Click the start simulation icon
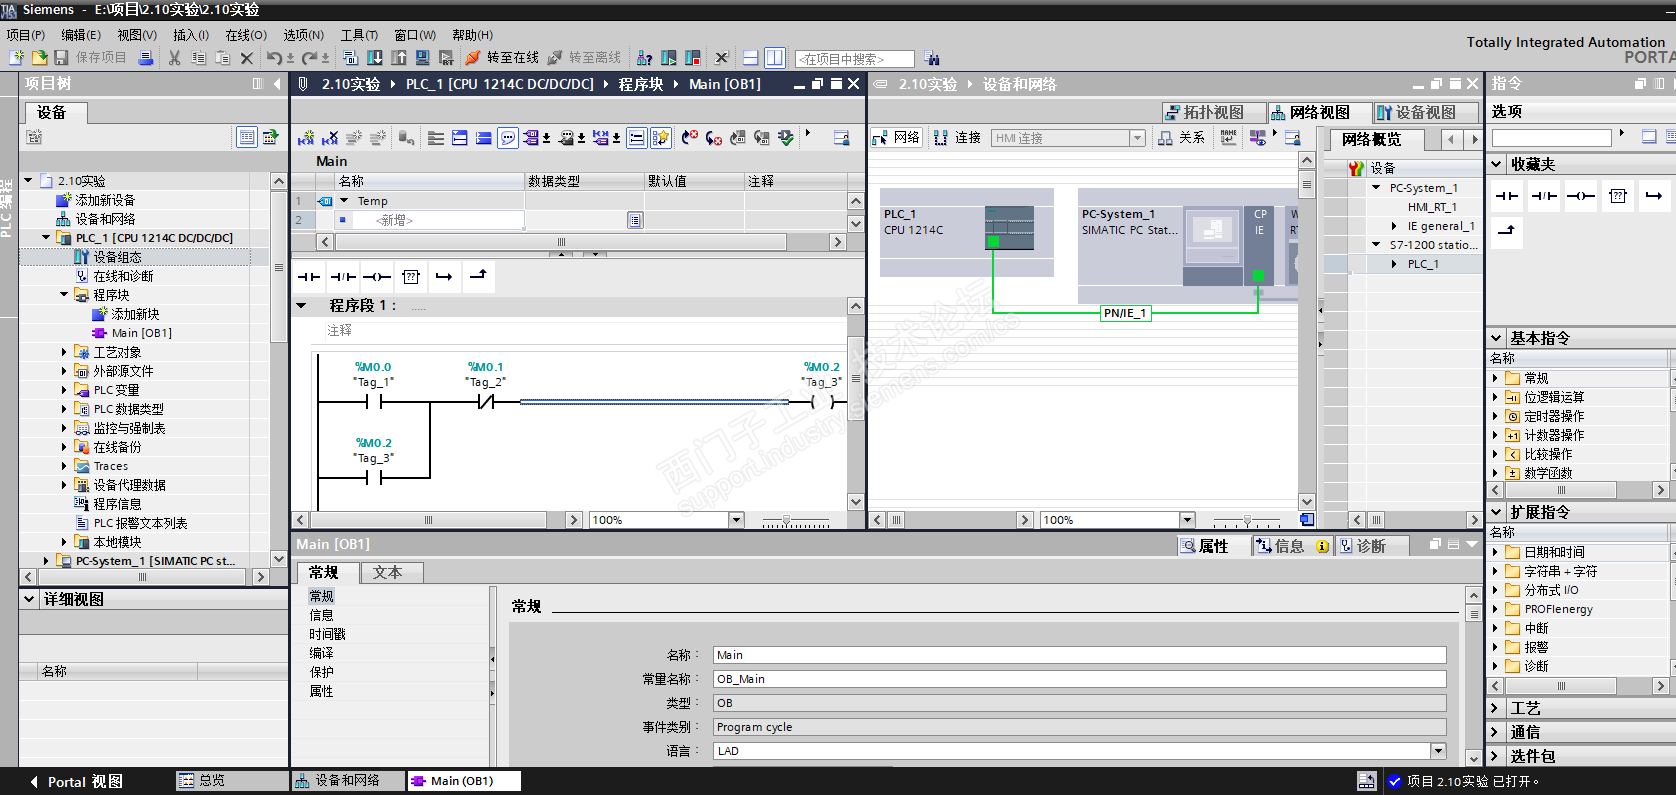The width and height of the screenshot is (1676, 795). 423,58
